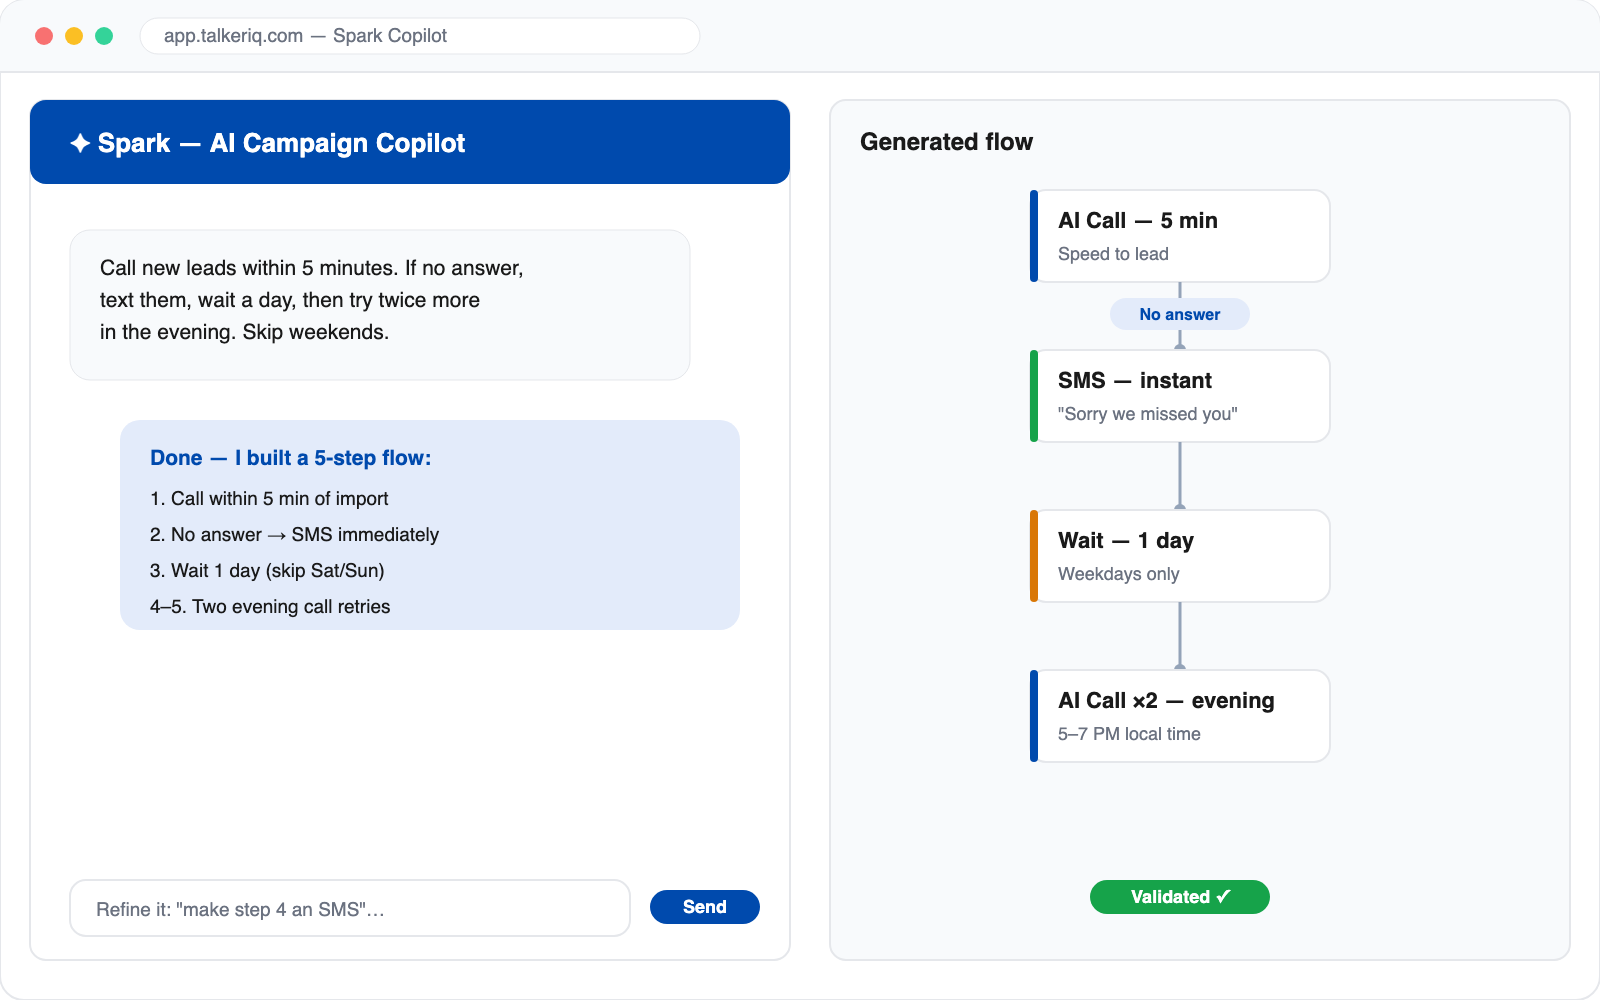Click the Spark sparkle icon in header

[x=80, y=143]
